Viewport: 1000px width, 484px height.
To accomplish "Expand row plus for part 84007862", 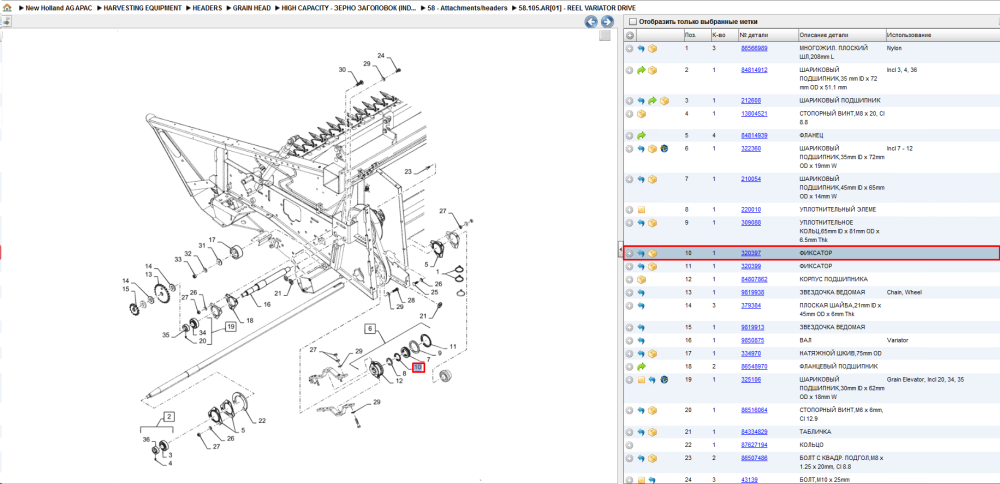I will 629,279.
